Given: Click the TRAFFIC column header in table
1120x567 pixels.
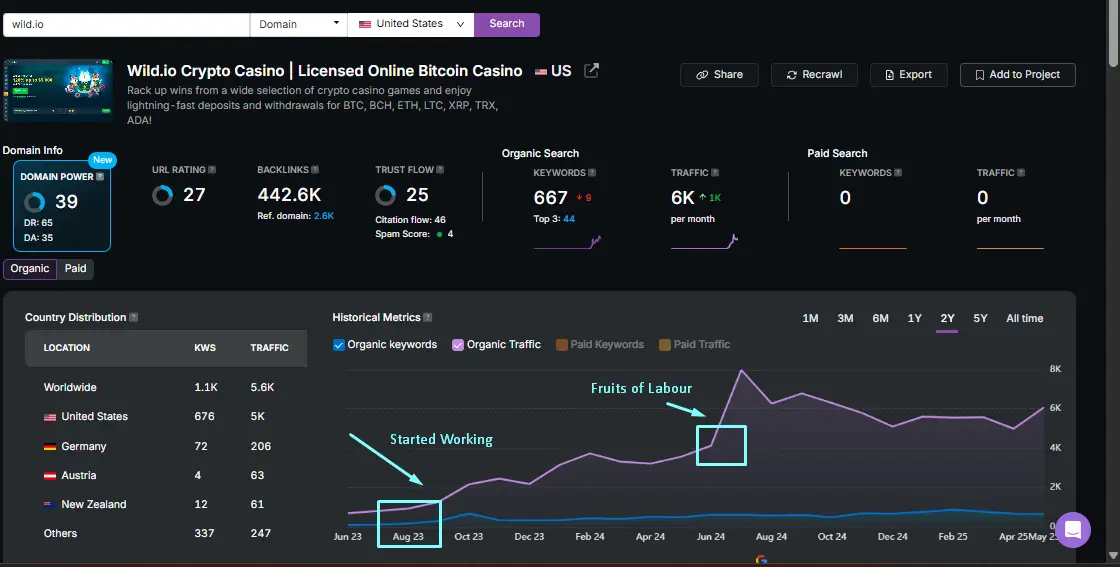Looking at the screenshot, I should click(269, 348).
